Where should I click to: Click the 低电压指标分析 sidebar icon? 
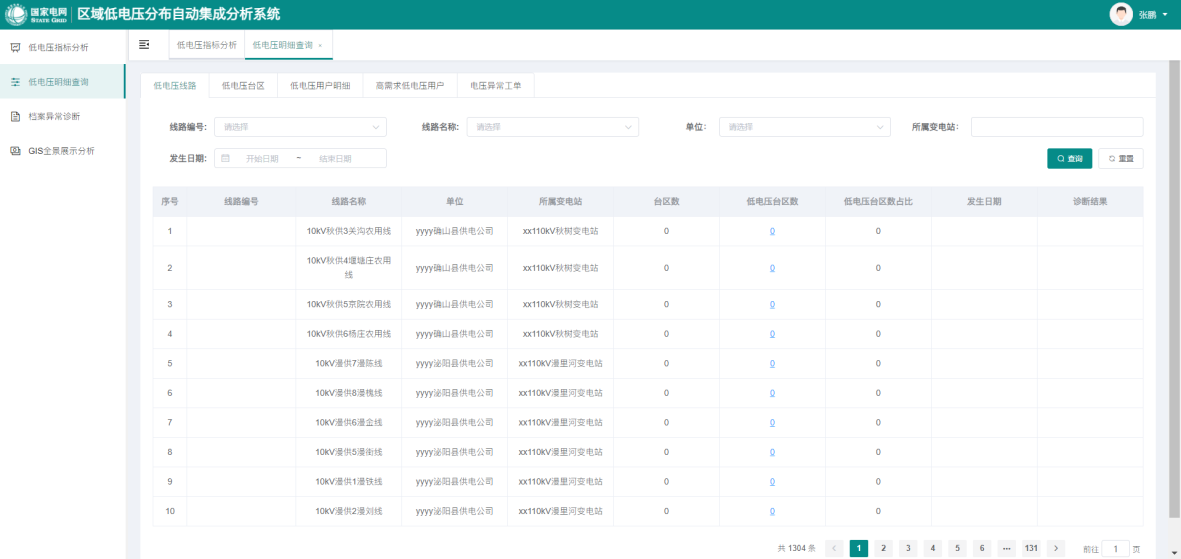[x=15, y=47]
